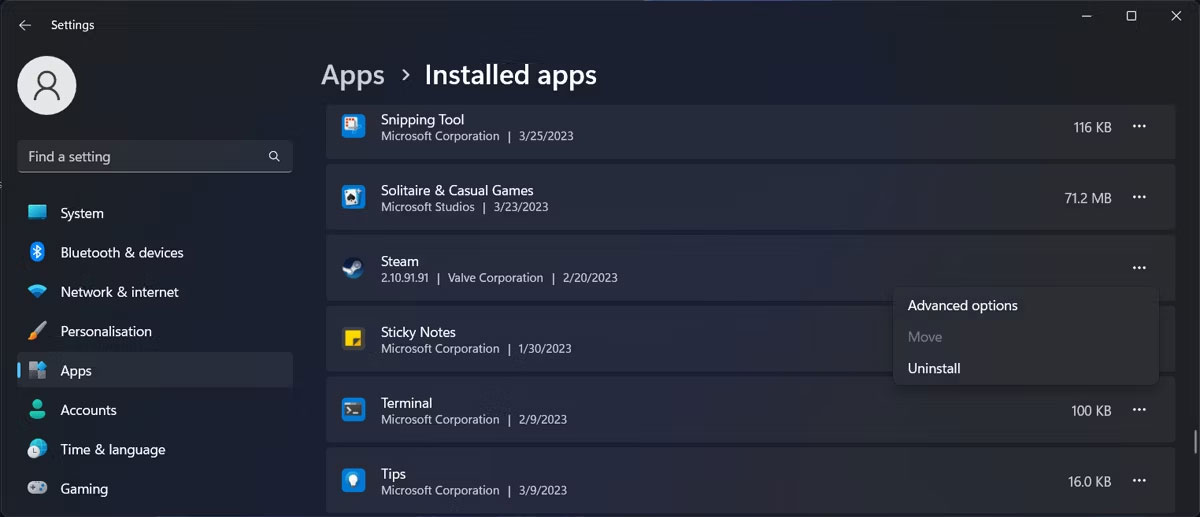Screen dimensions: 1200x517
Task: Click the Move entry in context menu
Action: tap(1026, 337)
